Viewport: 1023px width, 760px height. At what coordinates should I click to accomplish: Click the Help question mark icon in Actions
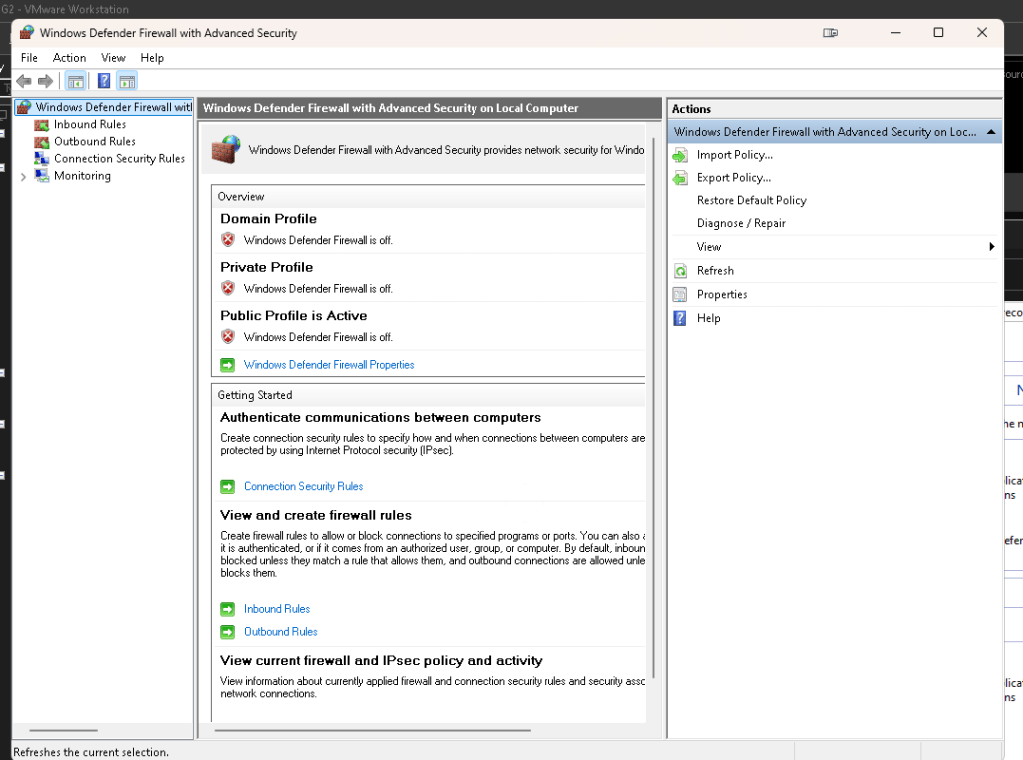680,318
